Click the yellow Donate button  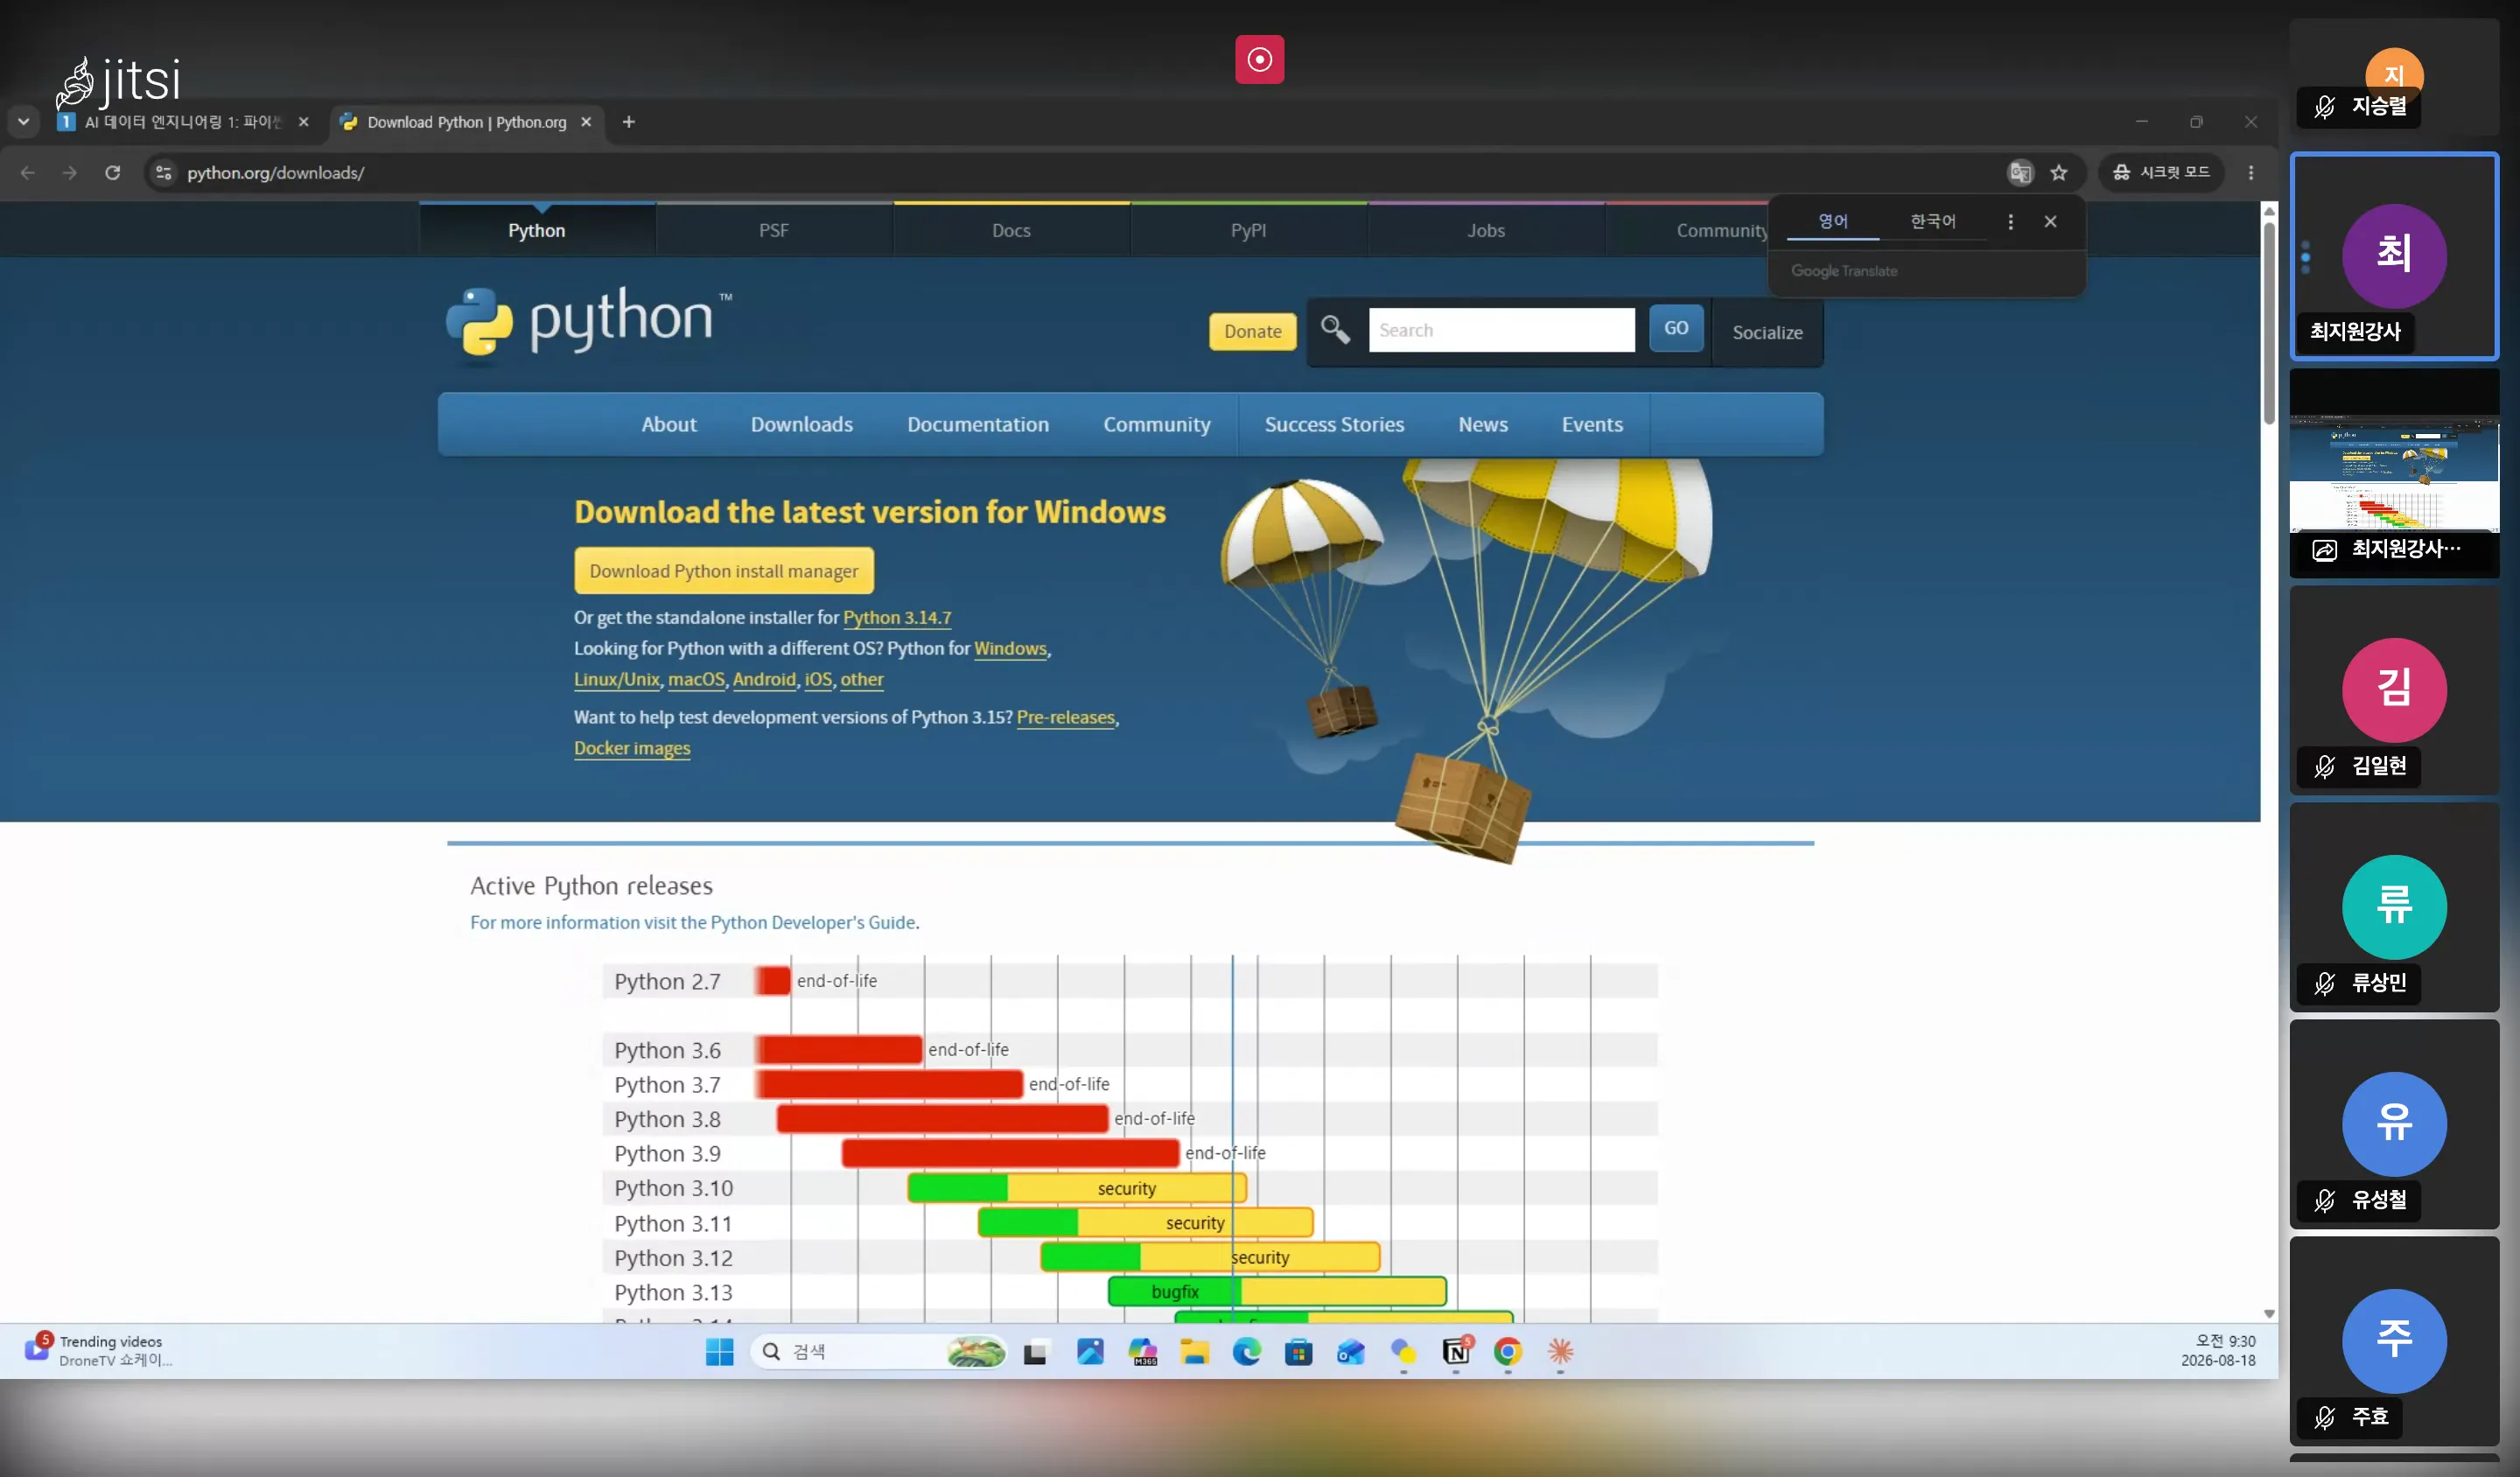coord(1253,332)
